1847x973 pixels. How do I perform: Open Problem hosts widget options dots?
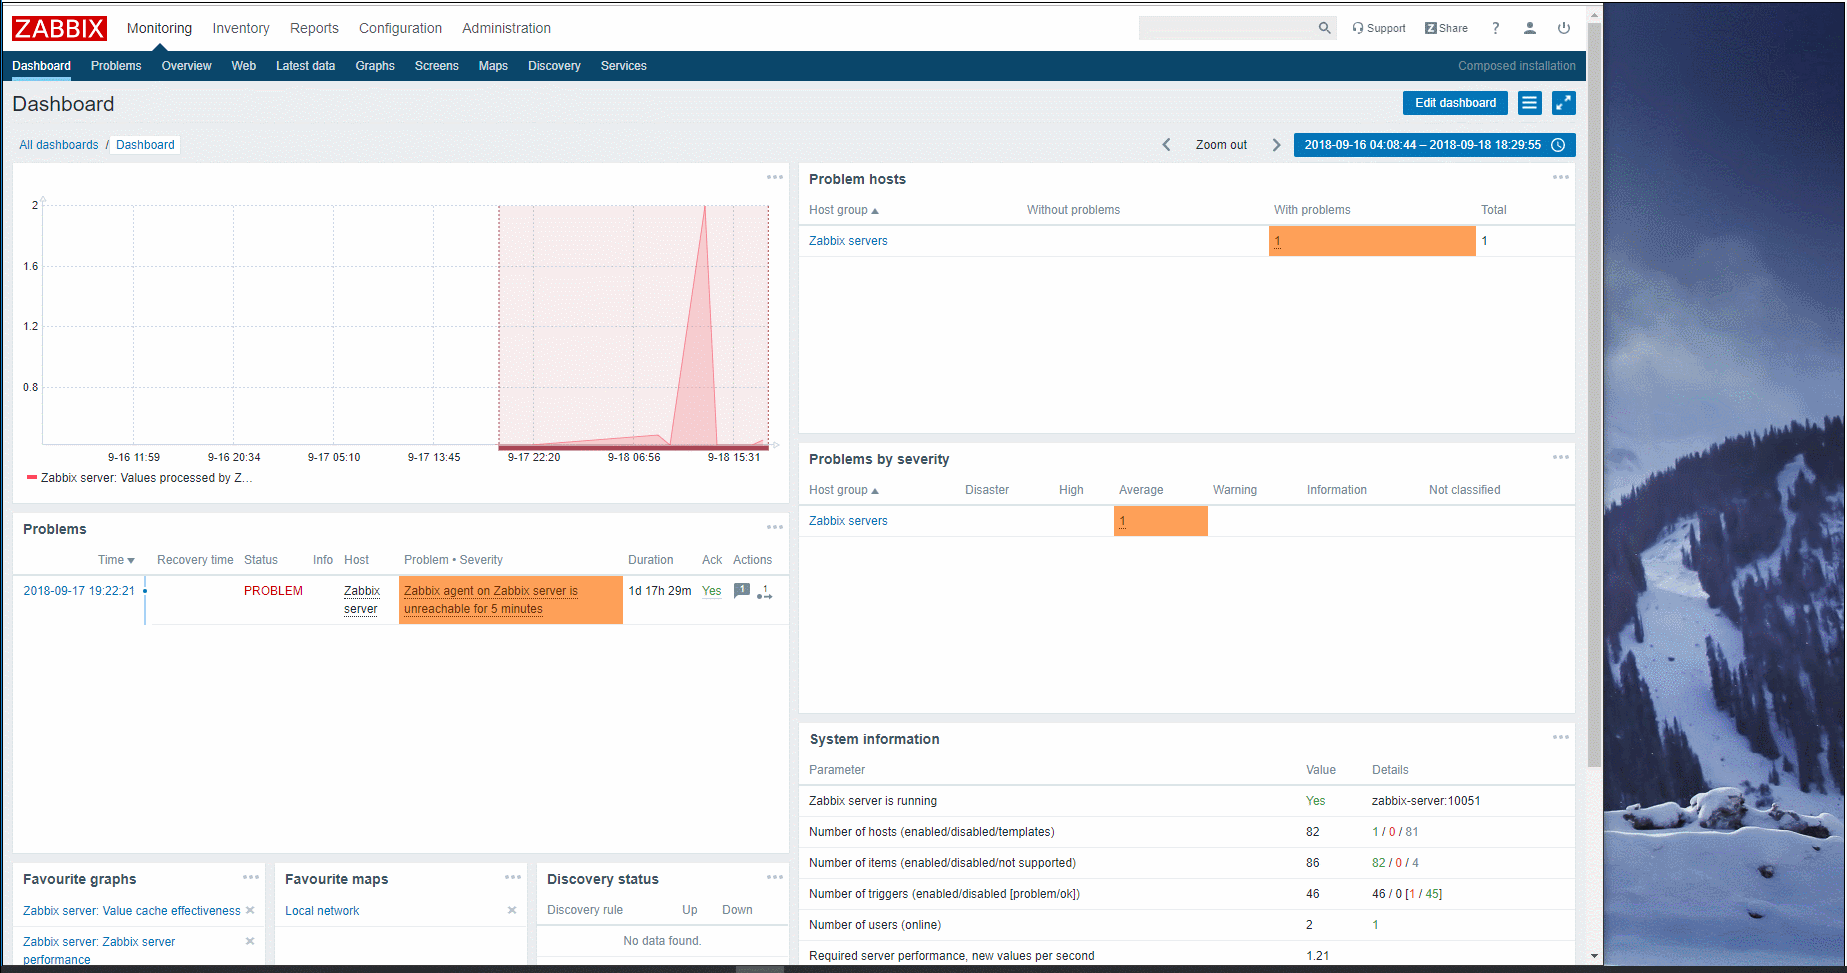point(1561,177)
